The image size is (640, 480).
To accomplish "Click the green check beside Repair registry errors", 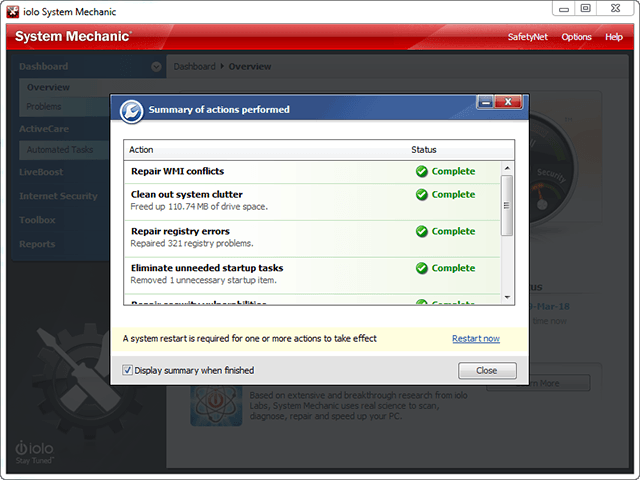I will pyautogui.click(x=422, y=231).
